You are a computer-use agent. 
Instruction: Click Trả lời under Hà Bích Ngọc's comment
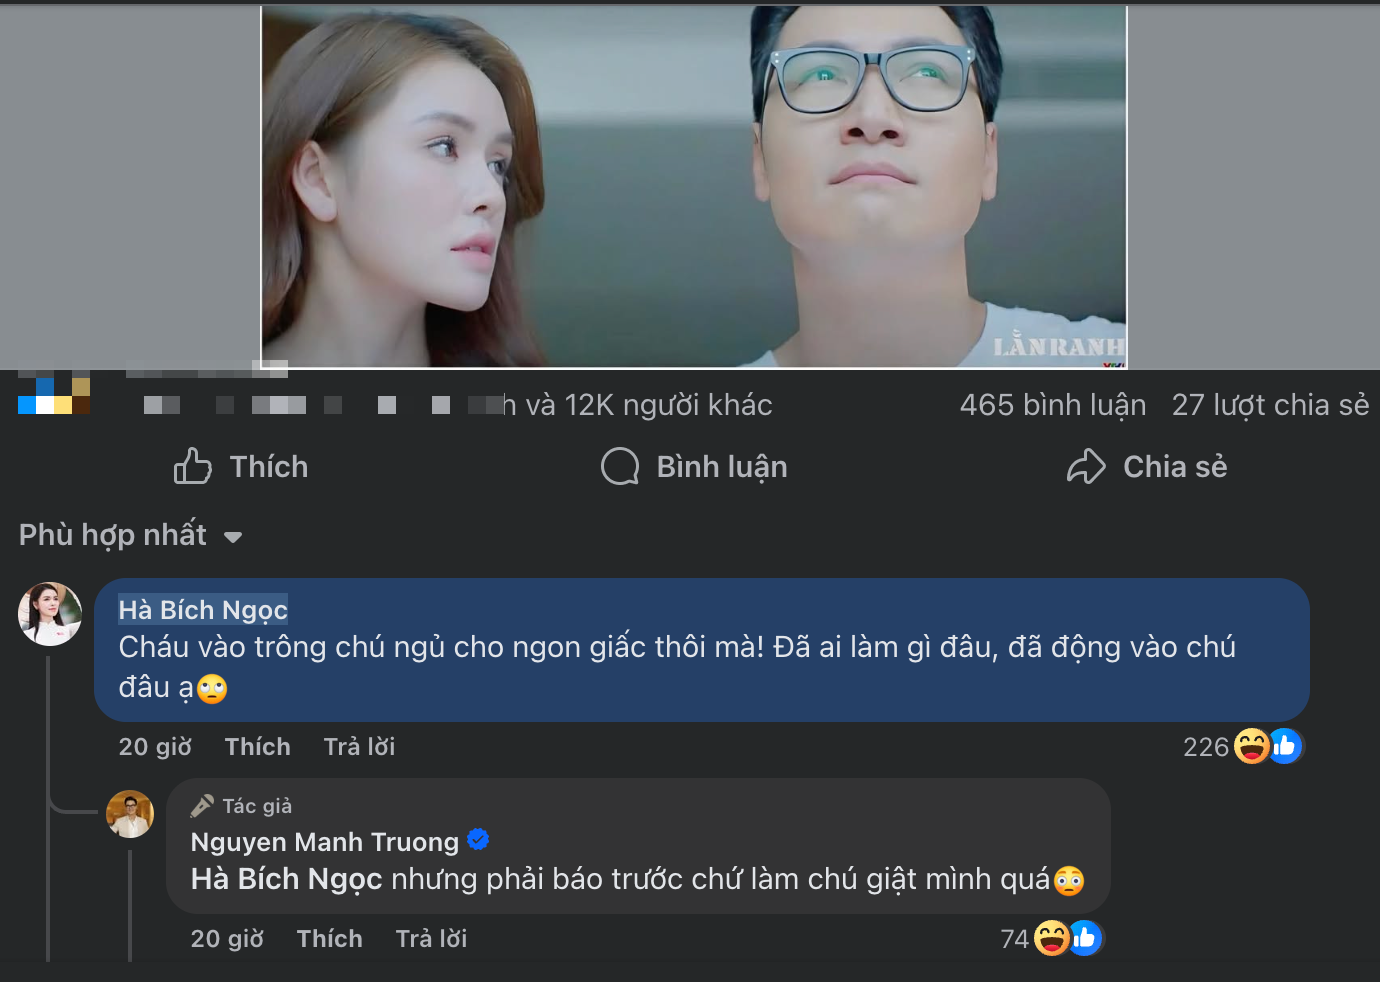pos(359,746)
